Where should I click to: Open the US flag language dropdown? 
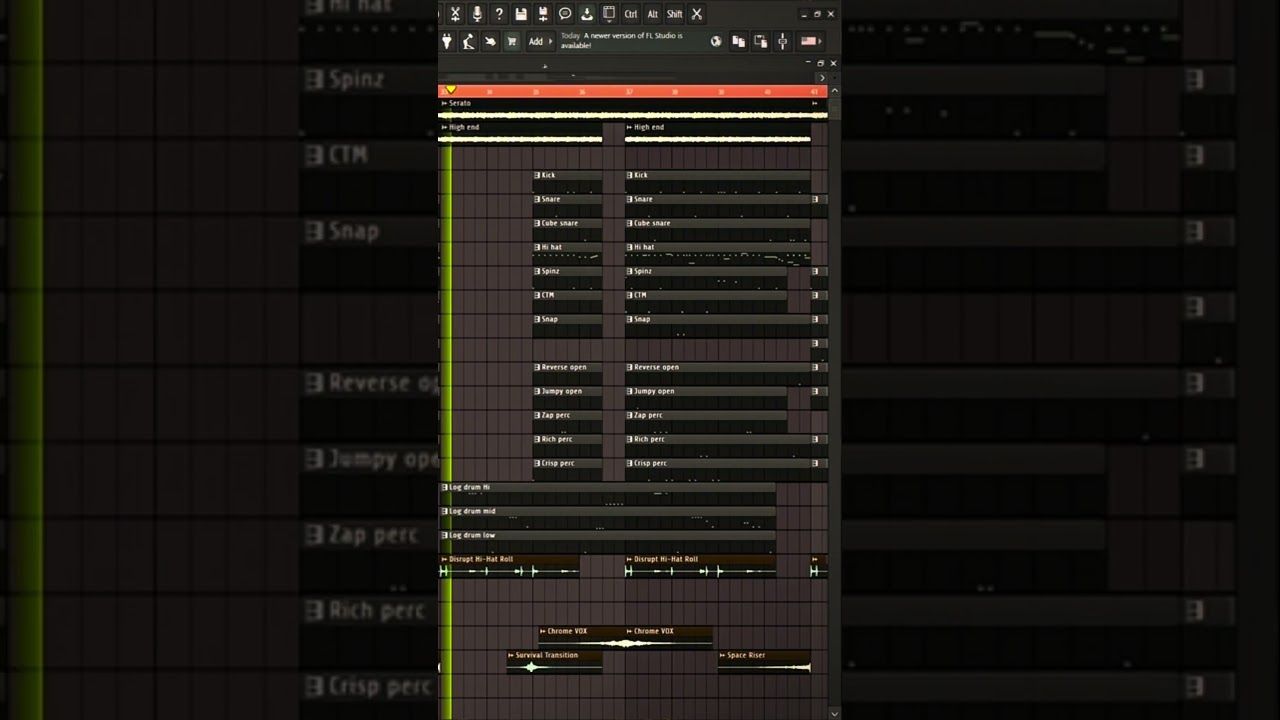810,41
